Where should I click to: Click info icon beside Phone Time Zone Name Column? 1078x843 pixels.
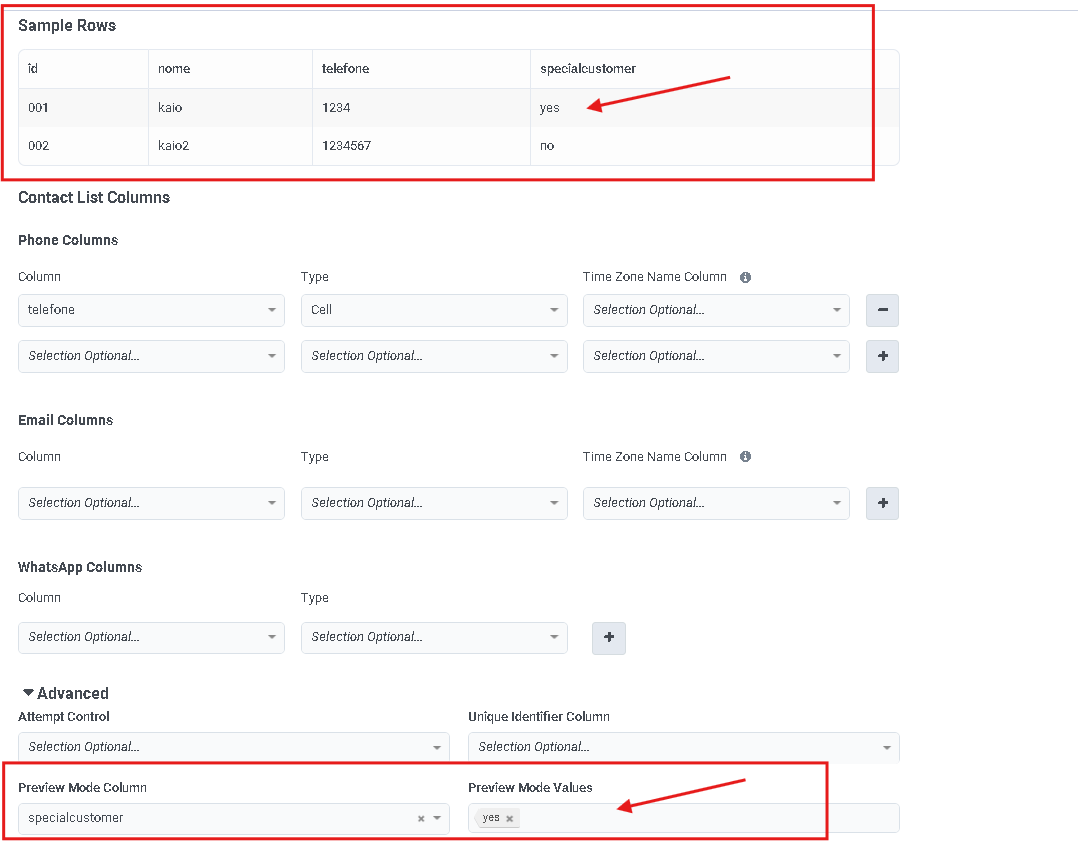point(745,277)
